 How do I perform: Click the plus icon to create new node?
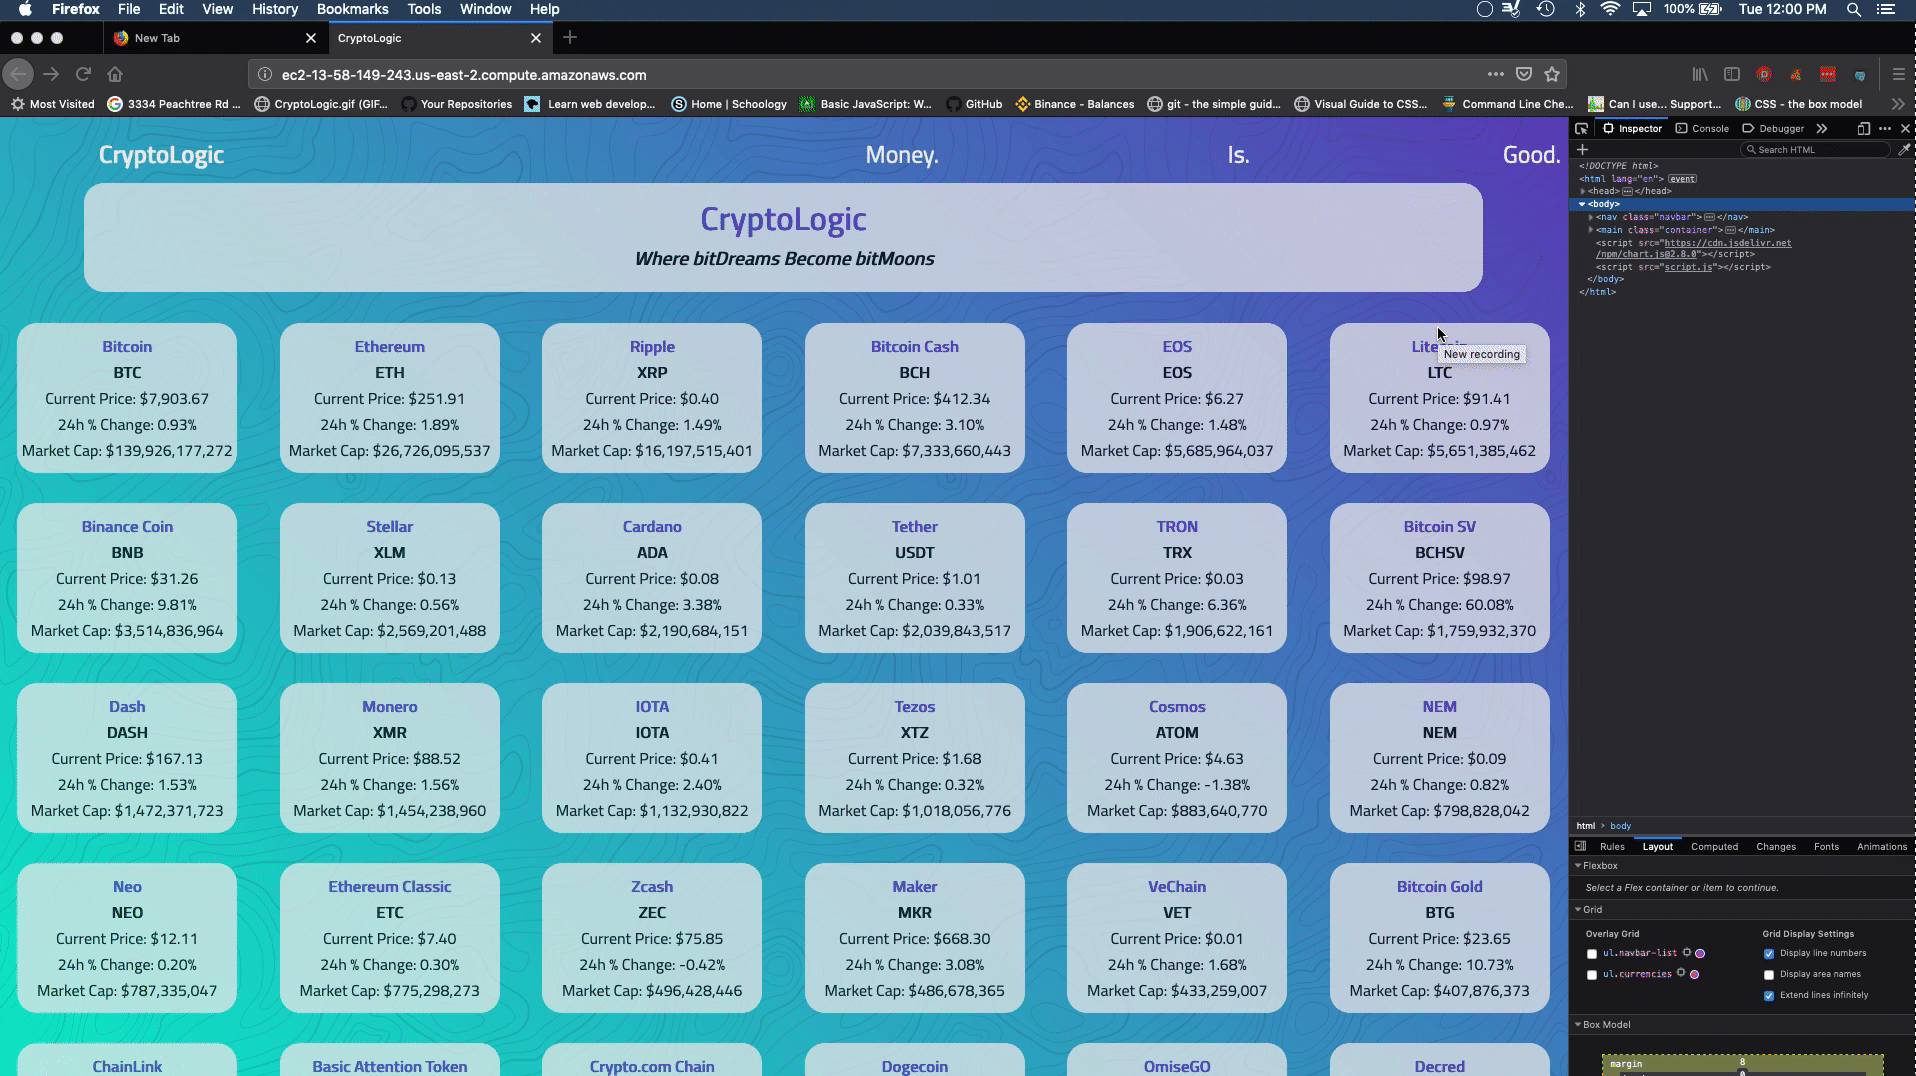pyautogui.click(x=1582, y=150)
